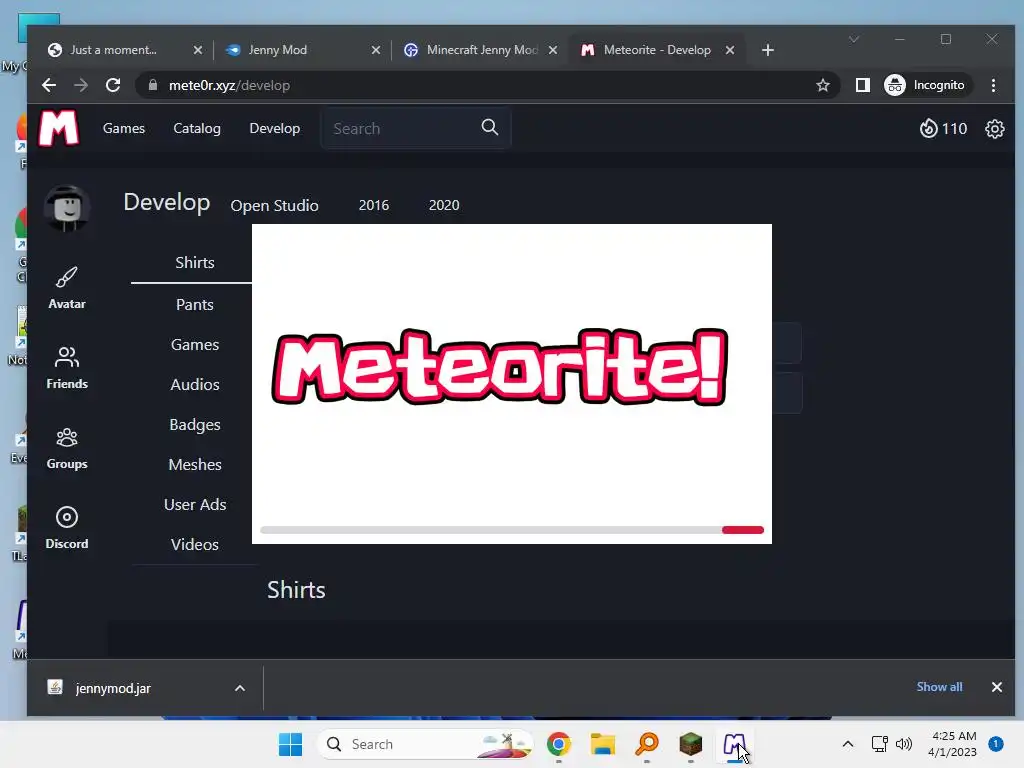Select the Audios category
This screenshot has width=1024, height=768.
click(195, 385)
